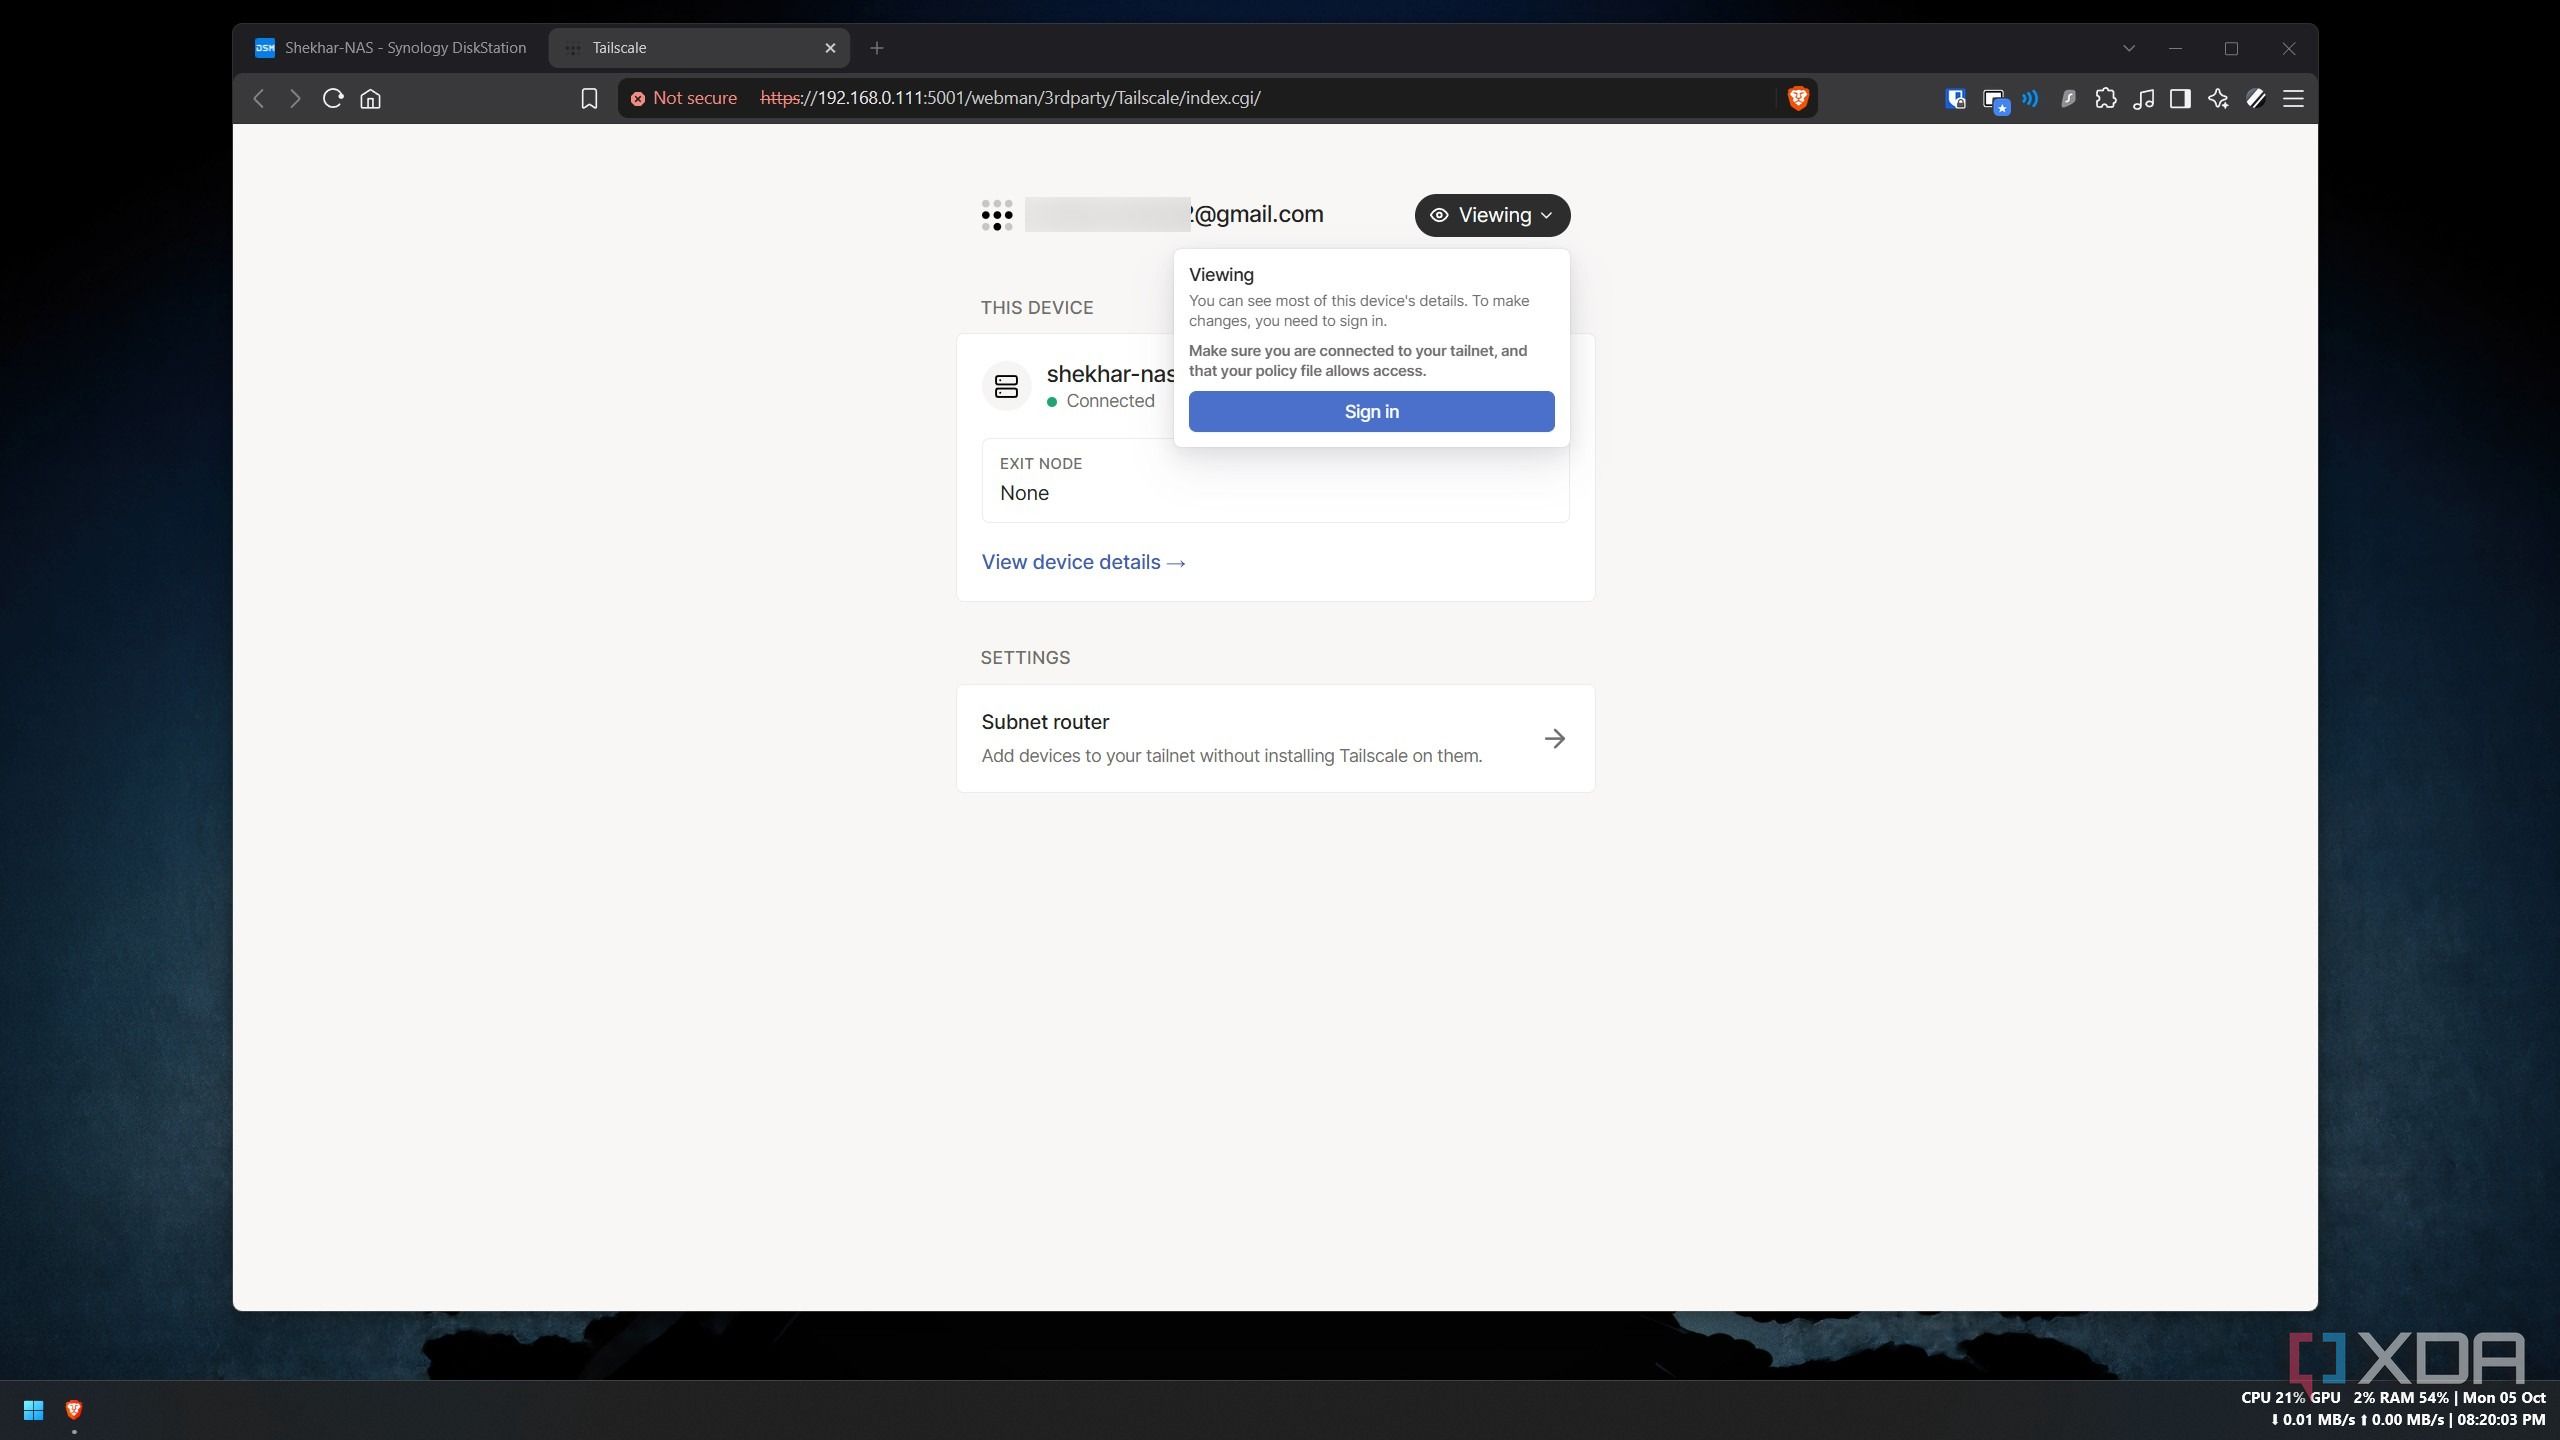
Task: Open the Windows Start menu
Action: [x=33, y=1410]
